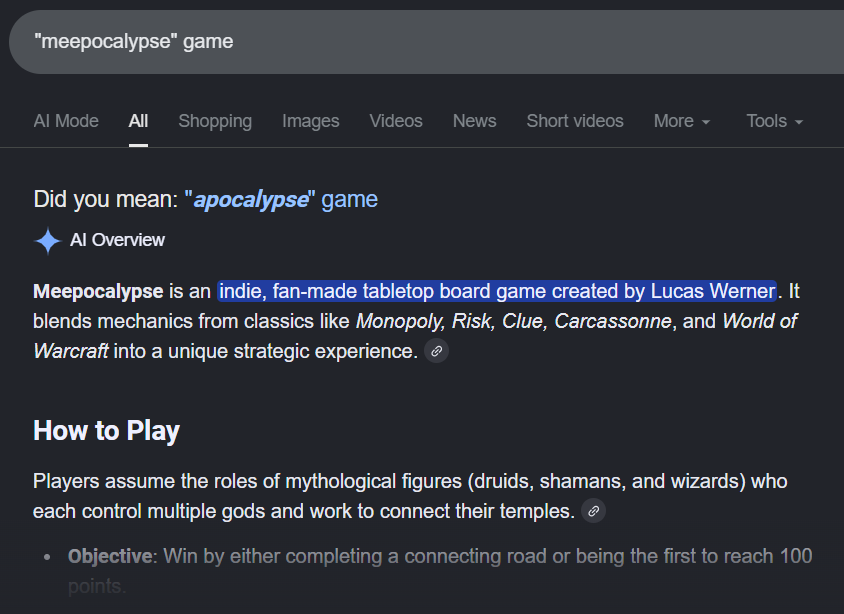The image size is (844, 614).
Task: Click the 'How to Play' heading
Action: [107, 431]
